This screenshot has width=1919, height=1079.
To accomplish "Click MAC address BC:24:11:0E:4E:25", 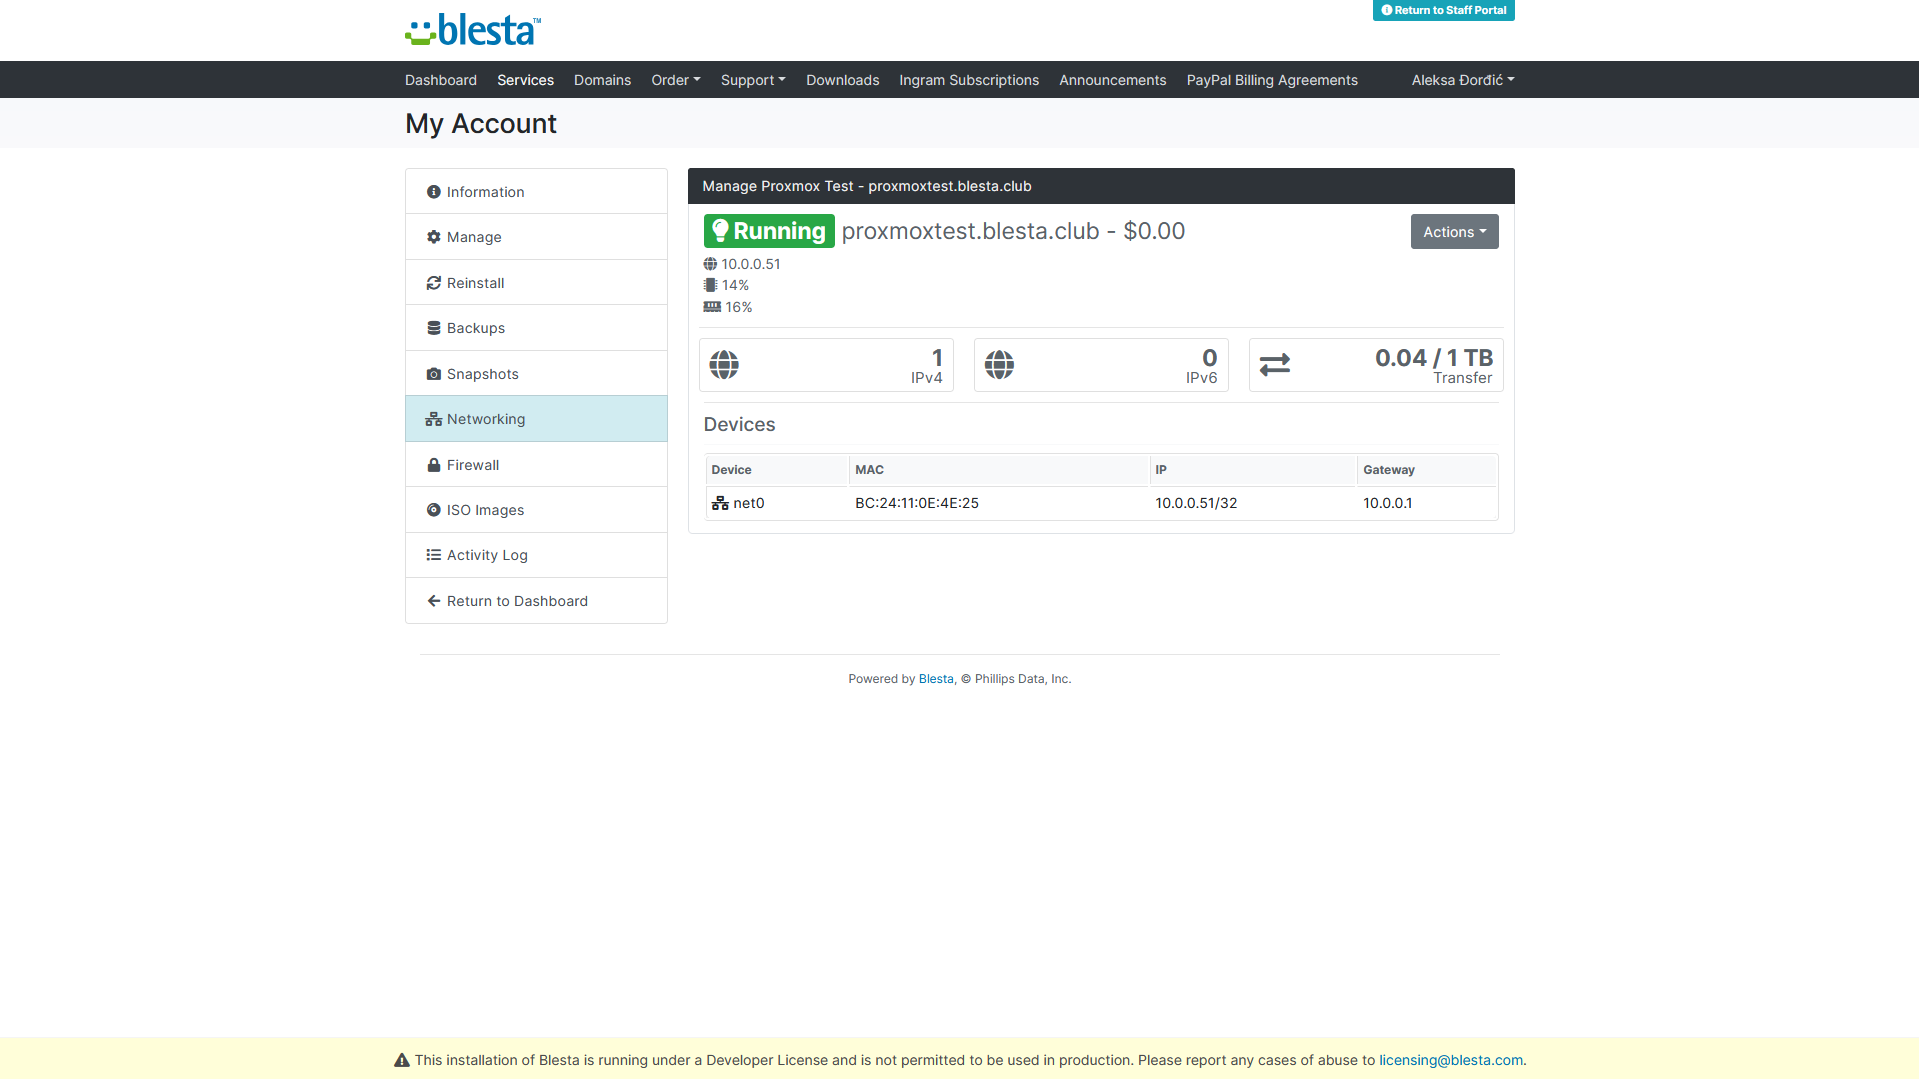I will (x=916, y=503).
